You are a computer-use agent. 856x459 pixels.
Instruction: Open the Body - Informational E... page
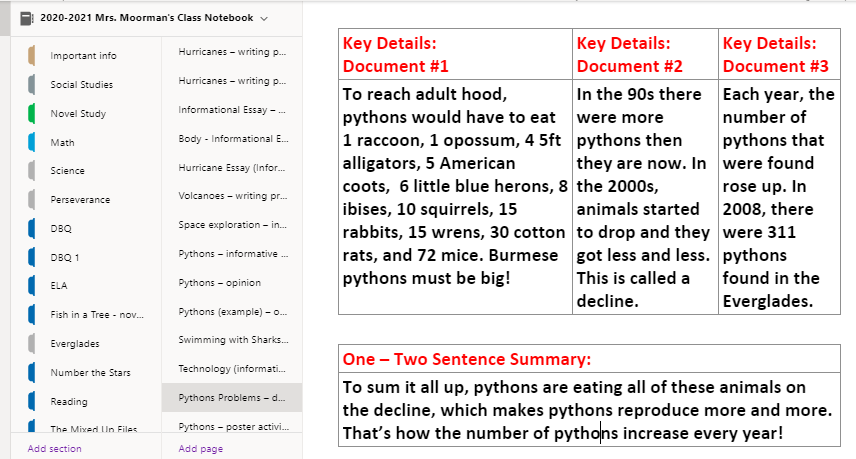232,139
